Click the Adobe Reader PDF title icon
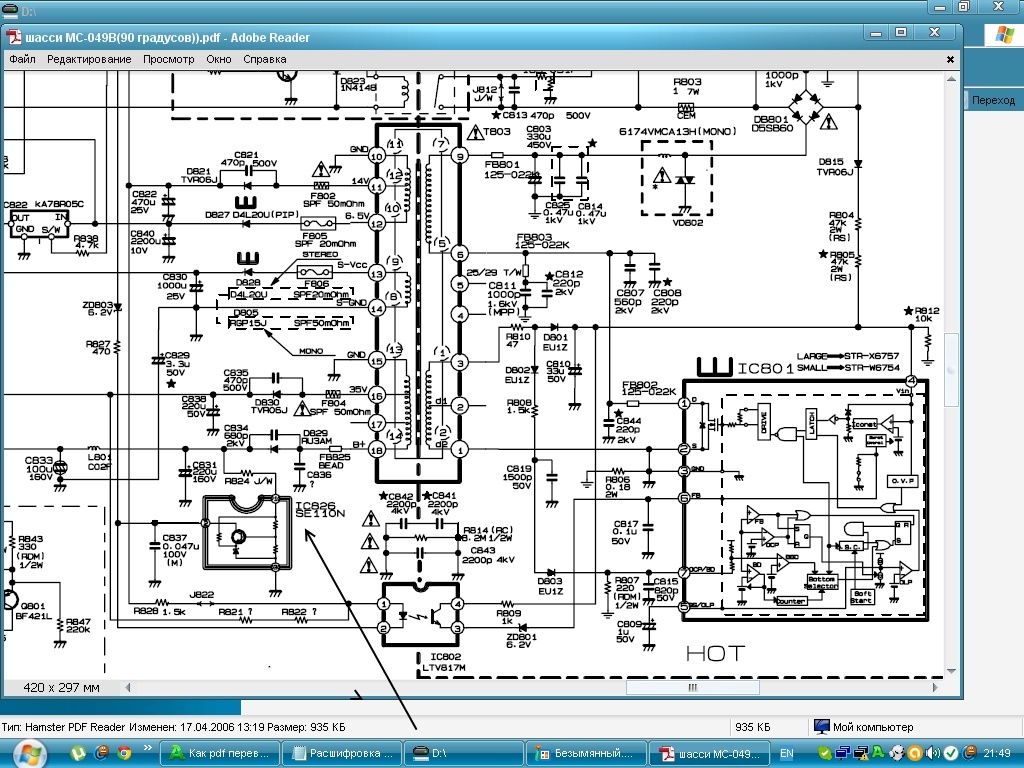 coord(14,37)
